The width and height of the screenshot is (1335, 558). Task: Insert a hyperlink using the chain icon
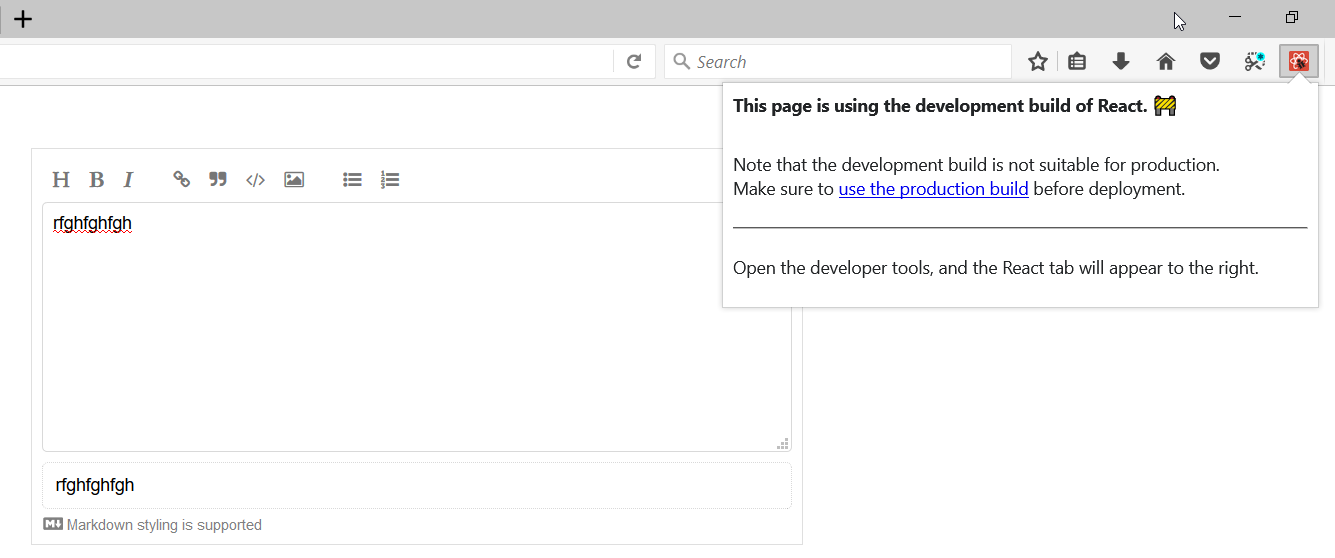click(x=181, y=180)
